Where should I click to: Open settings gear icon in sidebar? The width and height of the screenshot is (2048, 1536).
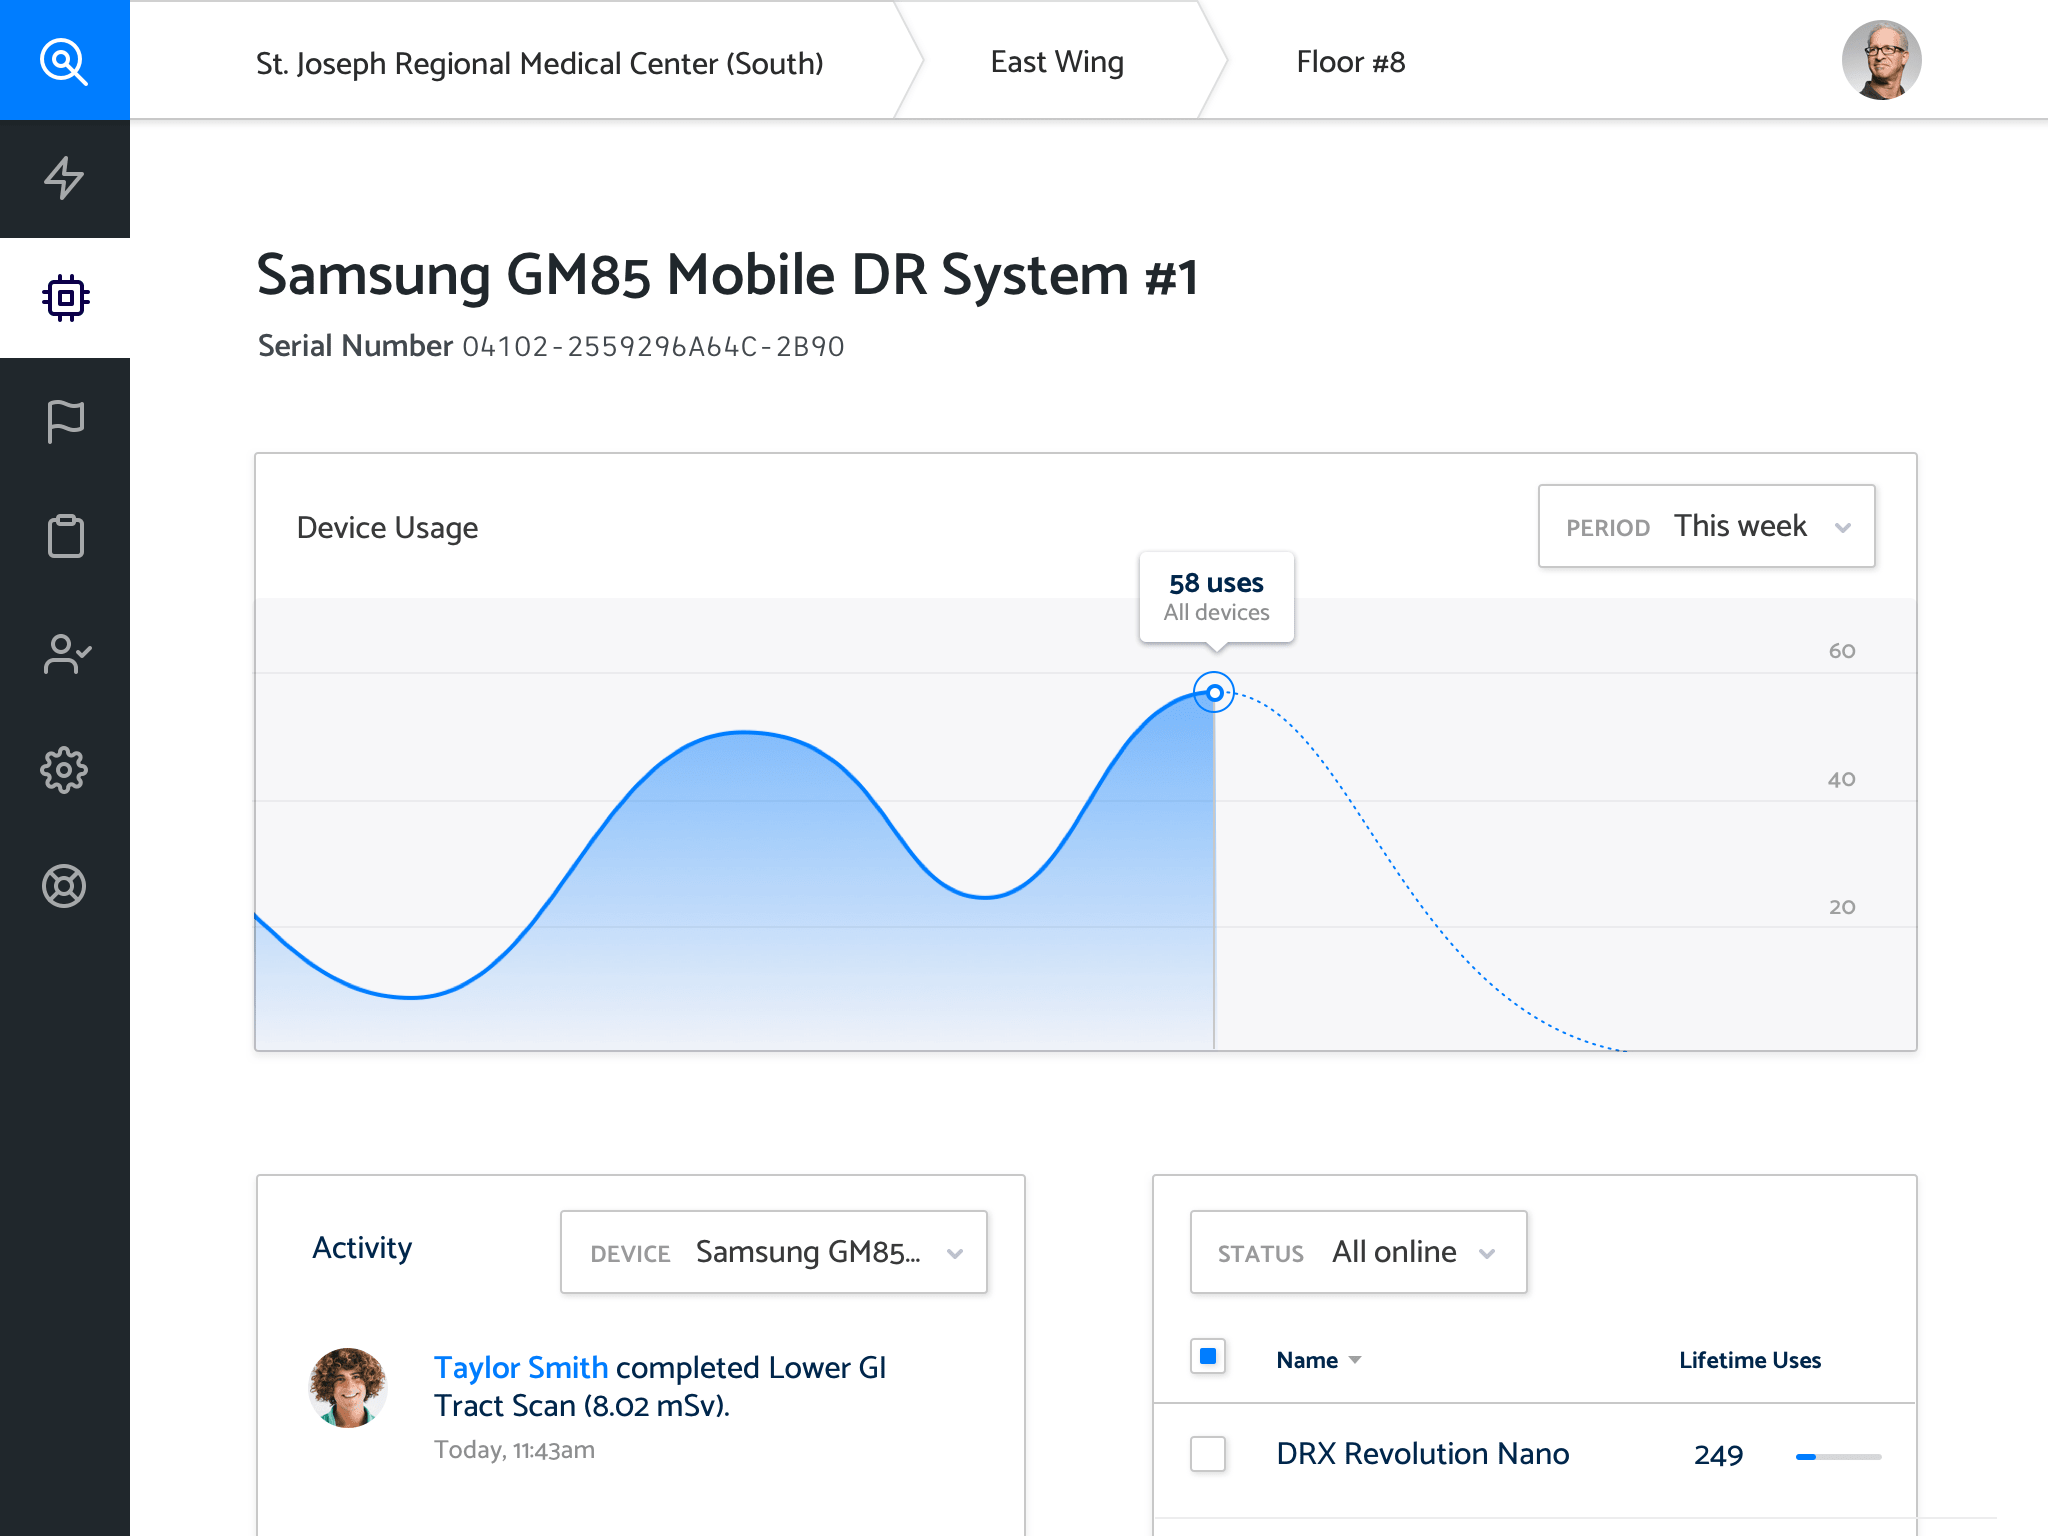click(65, 770)
